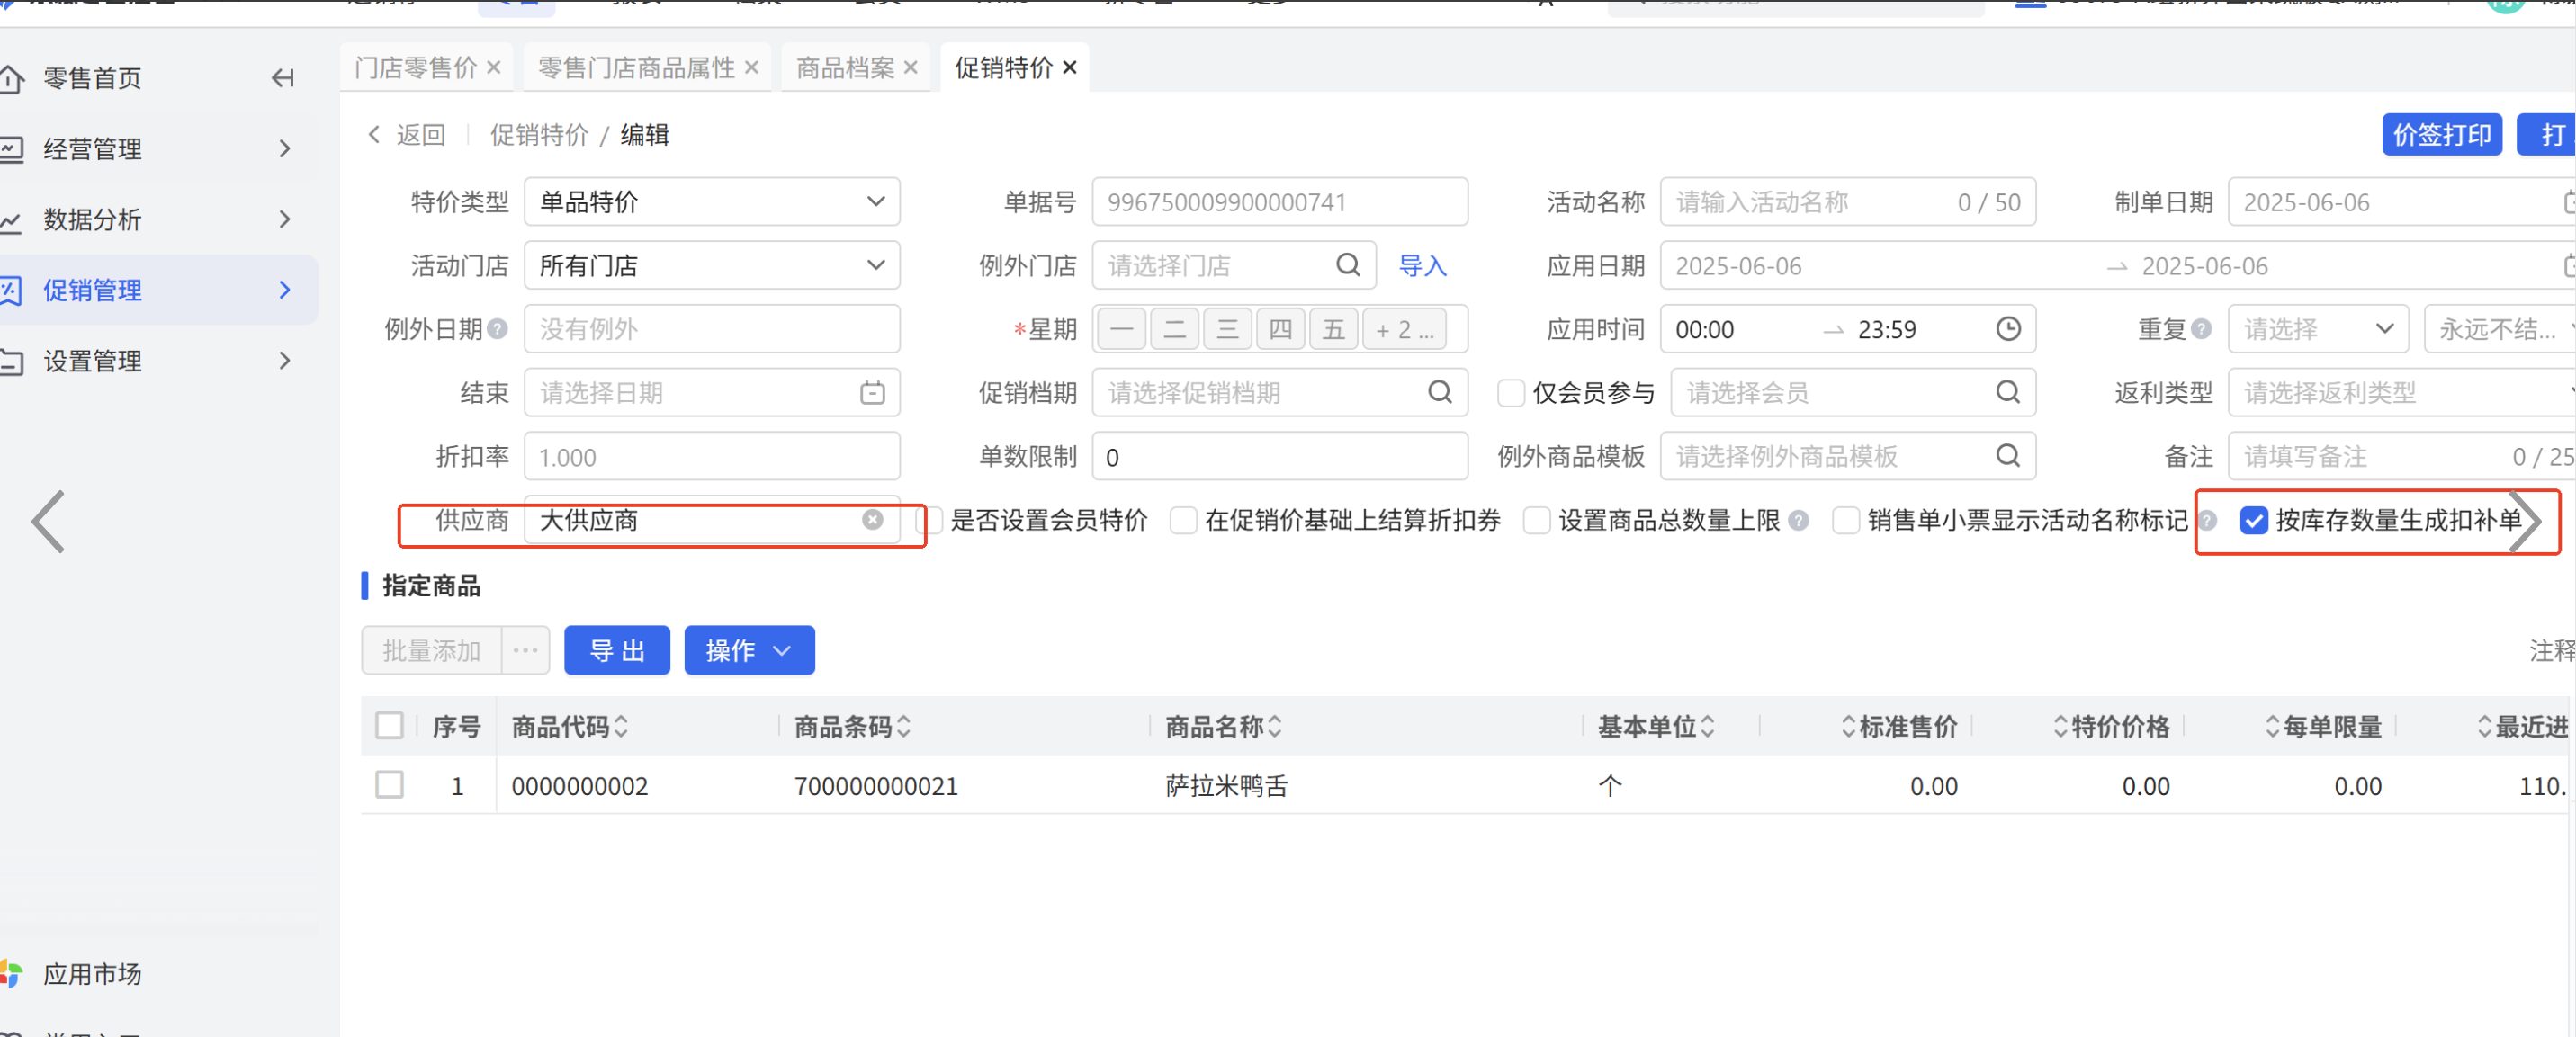Click the 单数限制 input field

click(x=1280, y=456)
